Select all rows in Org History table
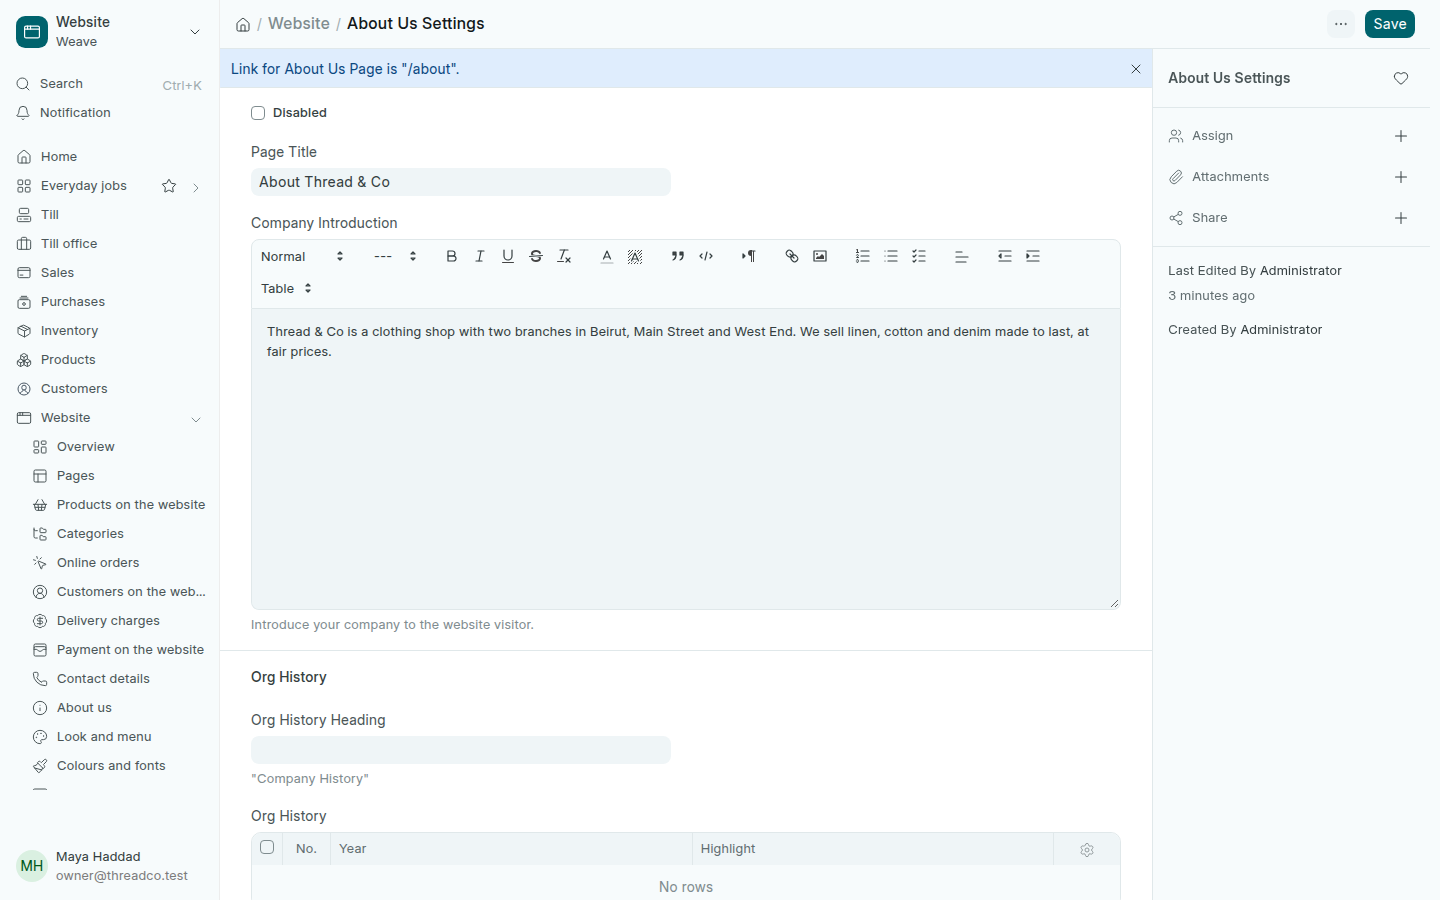Image resolution: width=1440 pixels, height=900 pixels. click(x=267, y=848)
